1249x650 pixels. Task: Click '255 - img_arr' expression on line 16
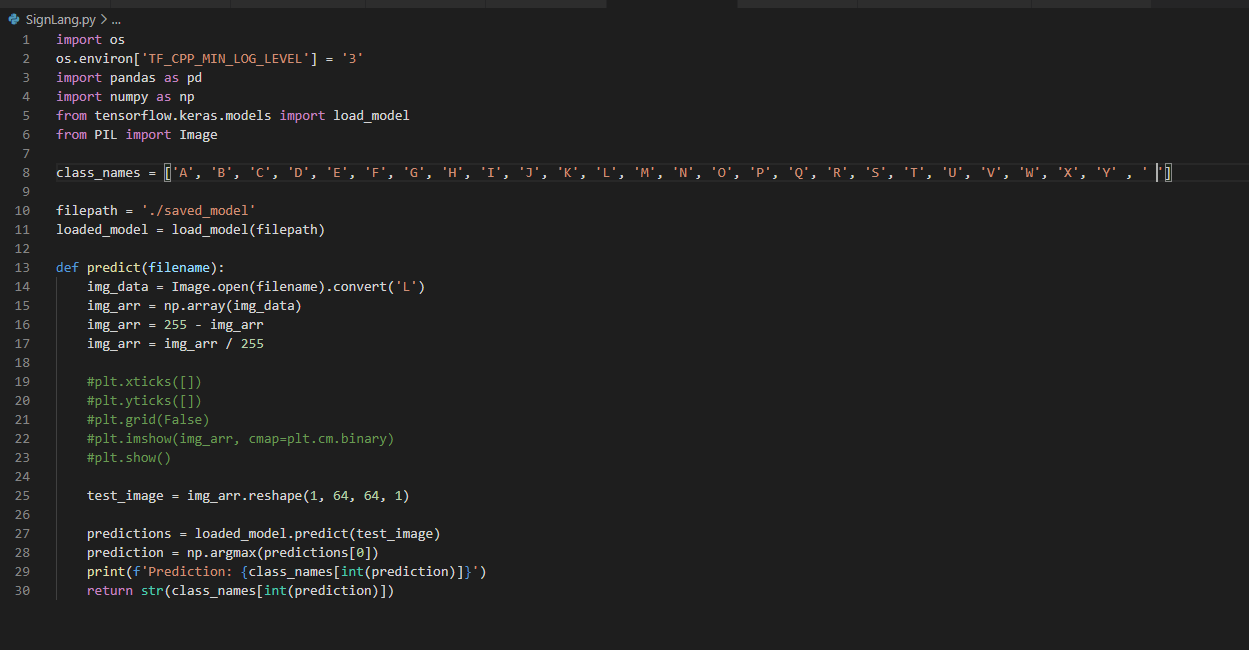pos(214,325)
